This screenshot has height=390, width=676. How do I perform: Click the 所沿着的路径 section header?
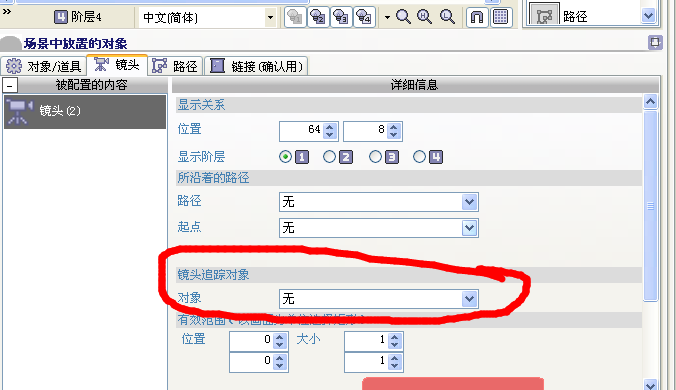click(x=409, y=178)
